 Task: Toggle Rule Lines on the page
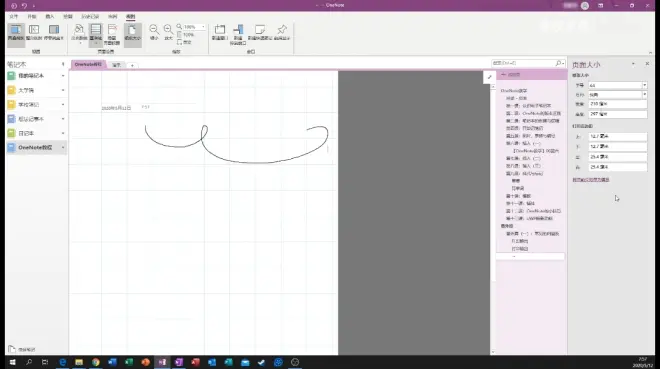coord(96,33)
